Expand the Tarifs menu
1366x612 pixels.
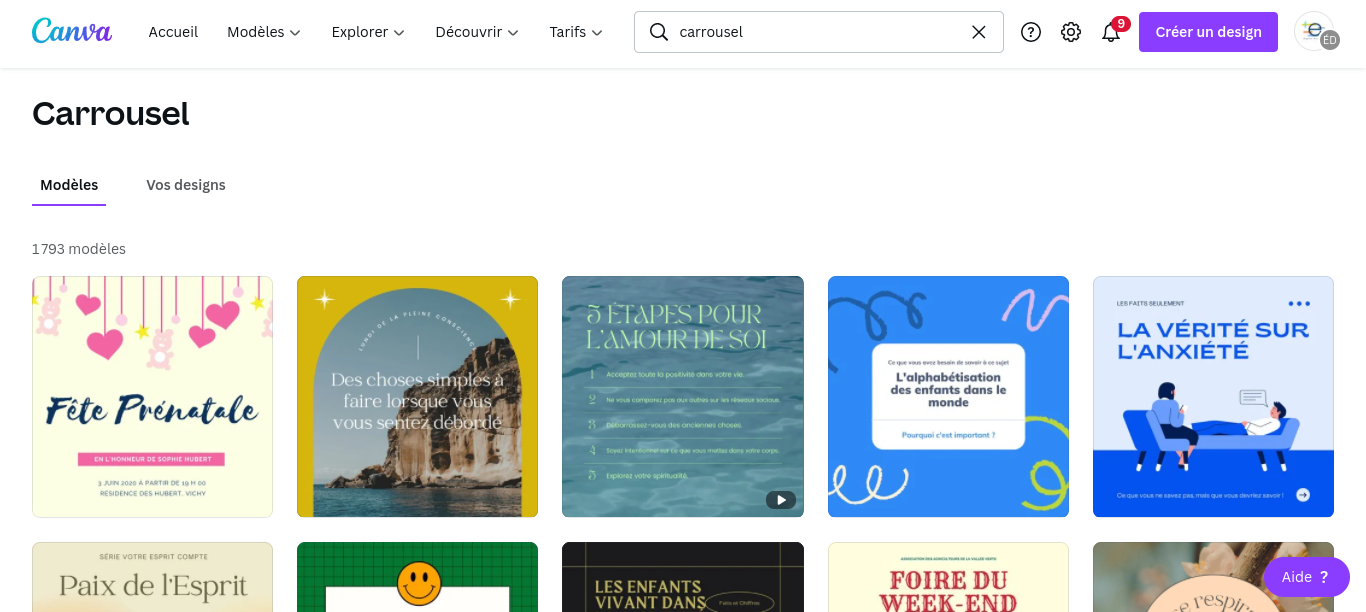576,32
